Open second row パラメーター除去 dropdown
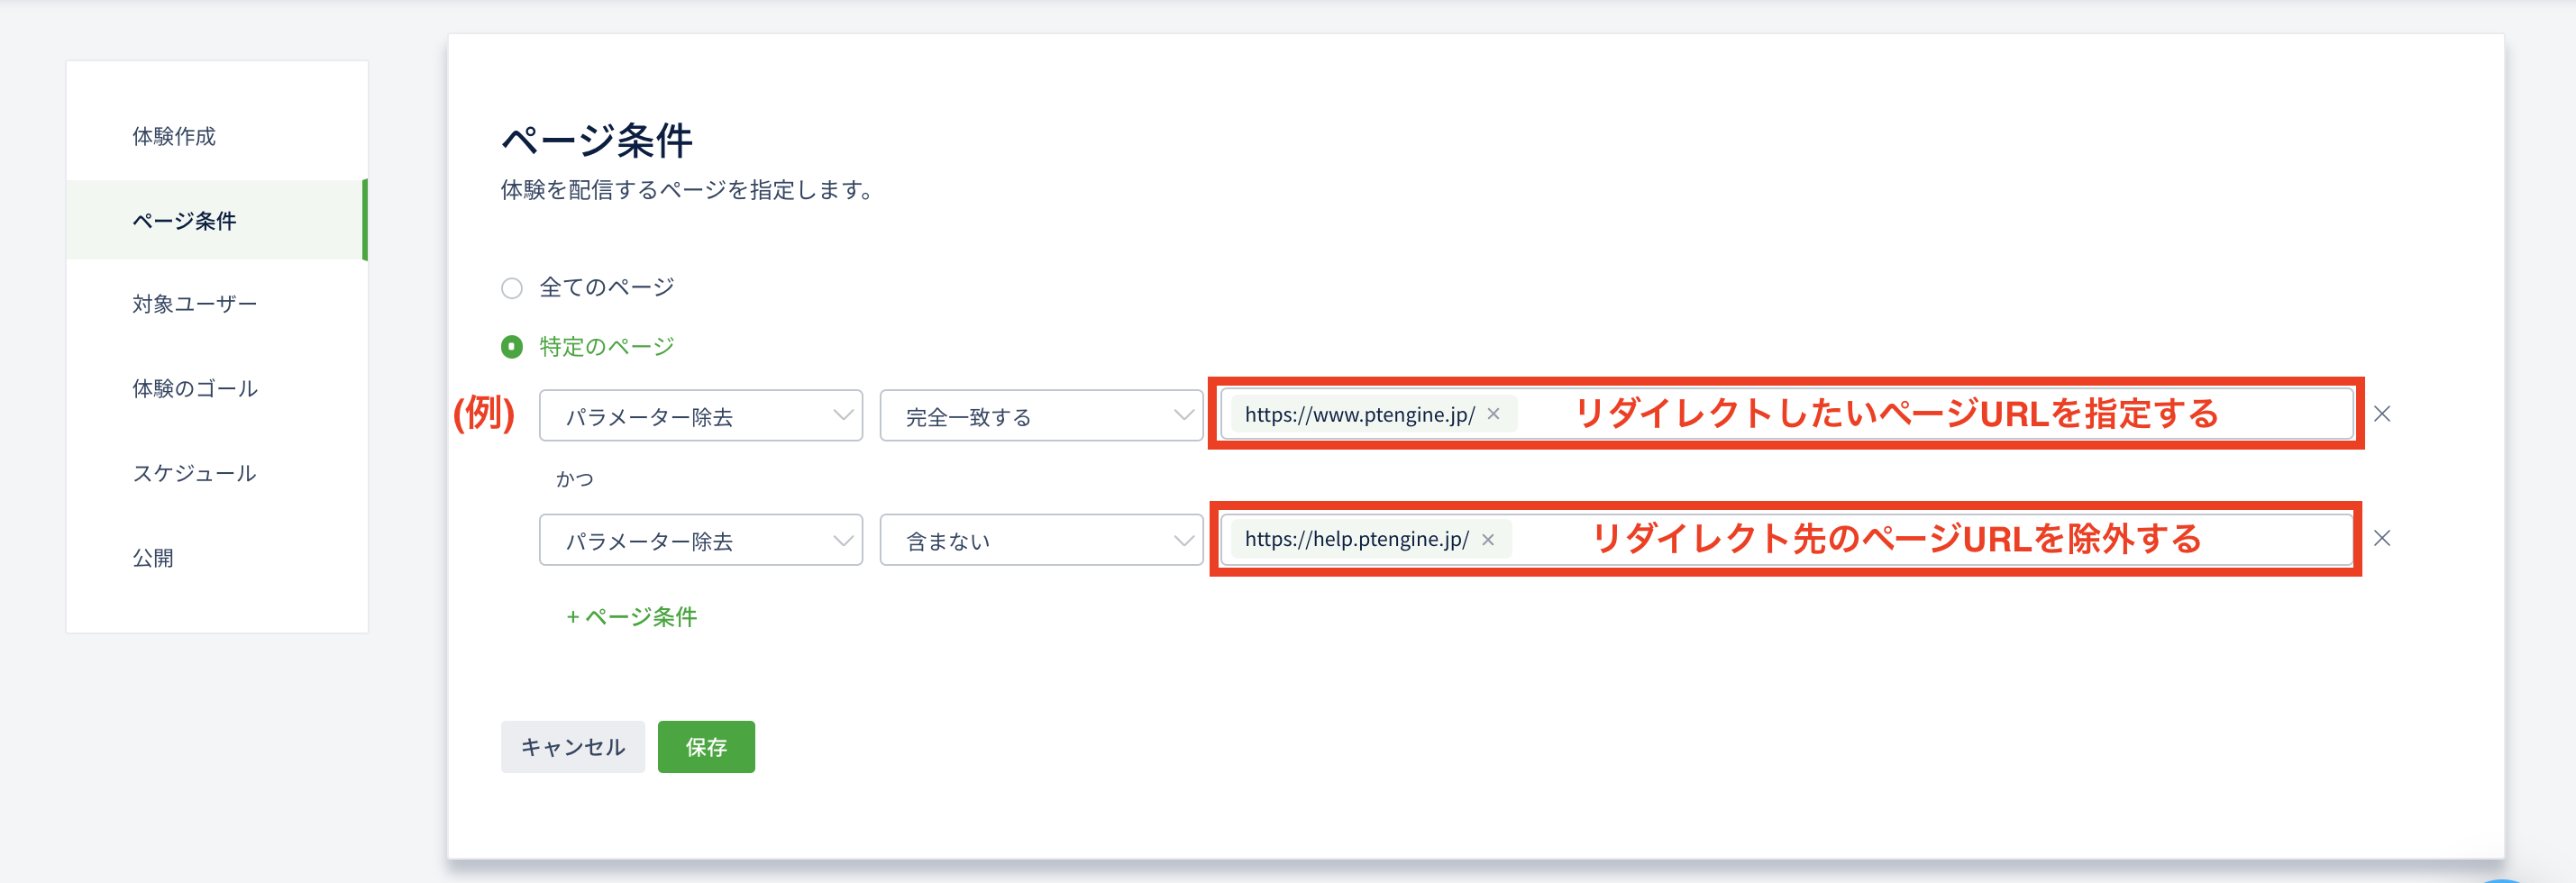This screenshot has width=2576, height=883. point(701,540)
